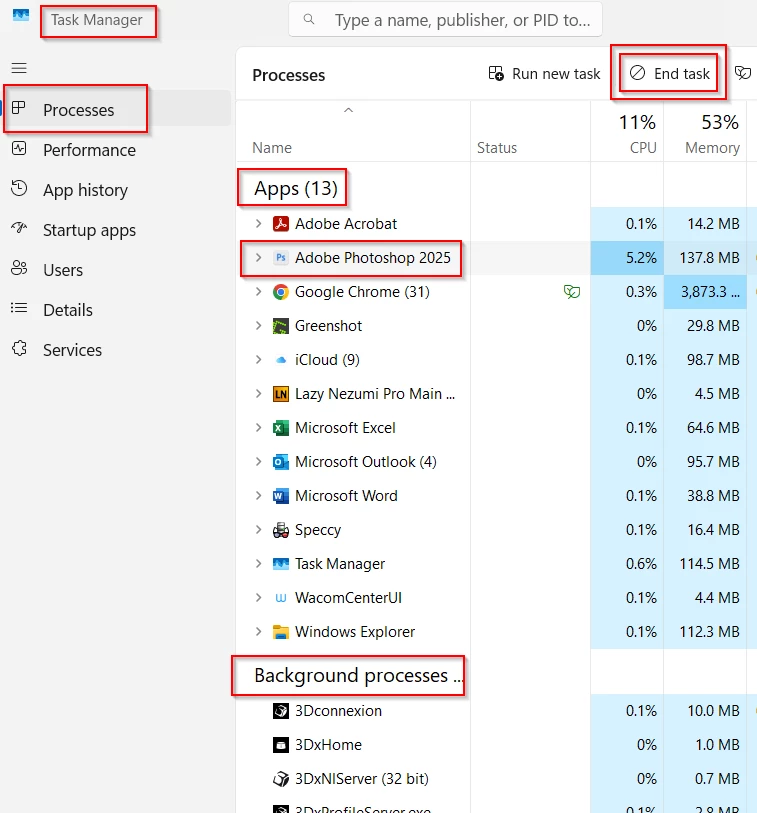Expand the Speccy process group
757x813 pixels.
pyautogui.click(x=258, y=529)
